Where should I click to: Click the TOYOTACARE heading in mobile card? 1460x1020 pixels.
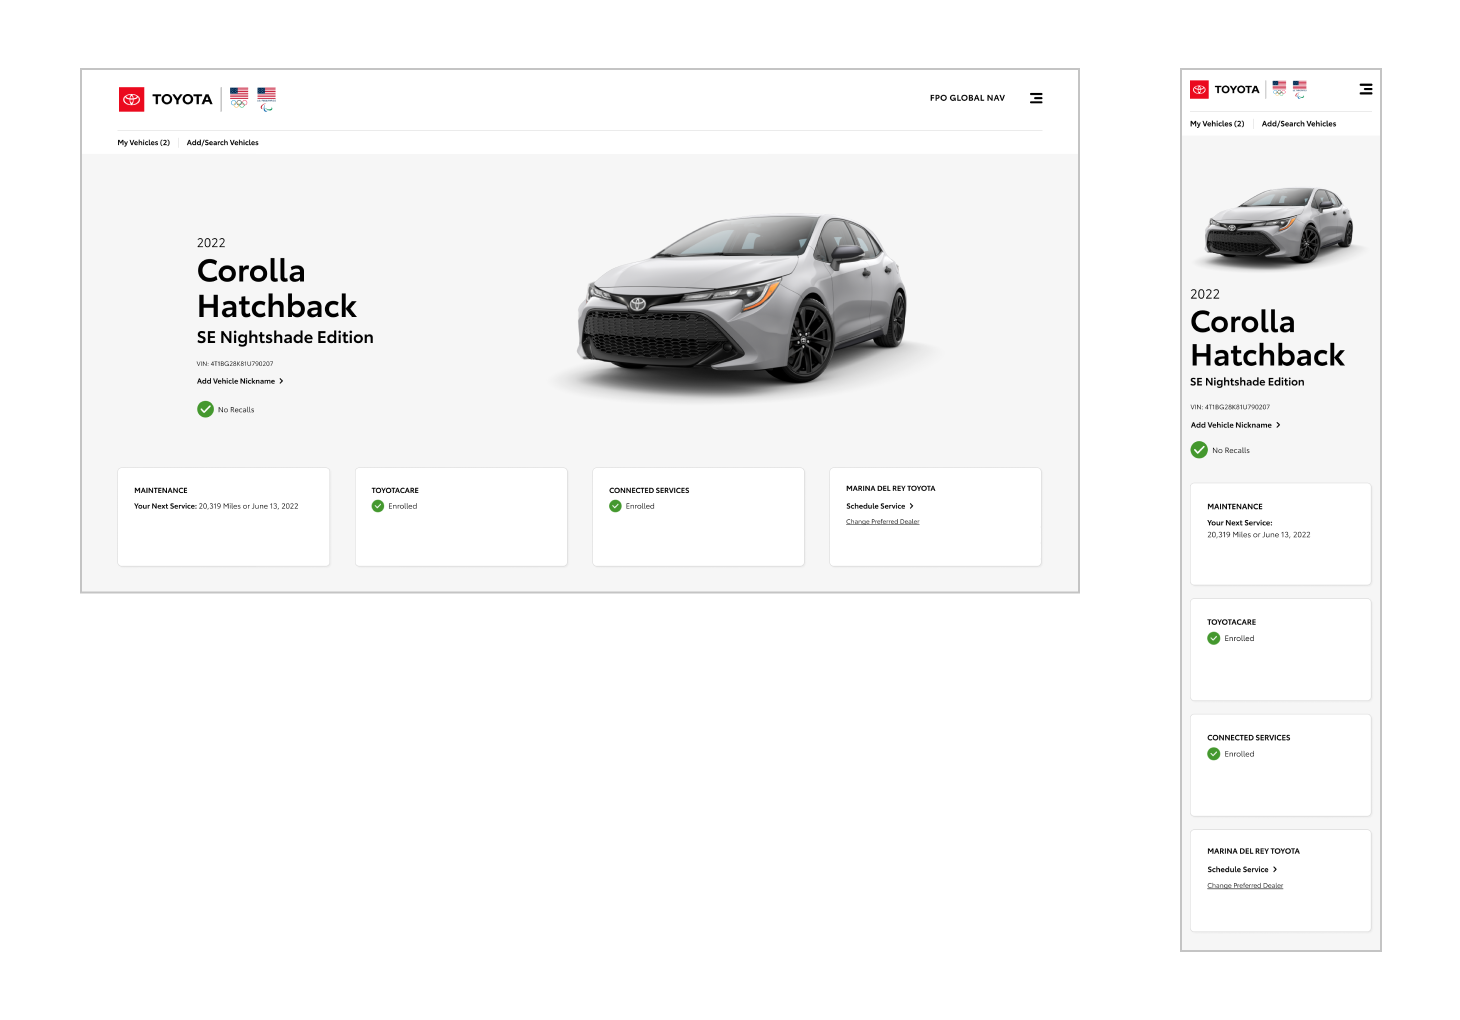tap(1231, 622)
